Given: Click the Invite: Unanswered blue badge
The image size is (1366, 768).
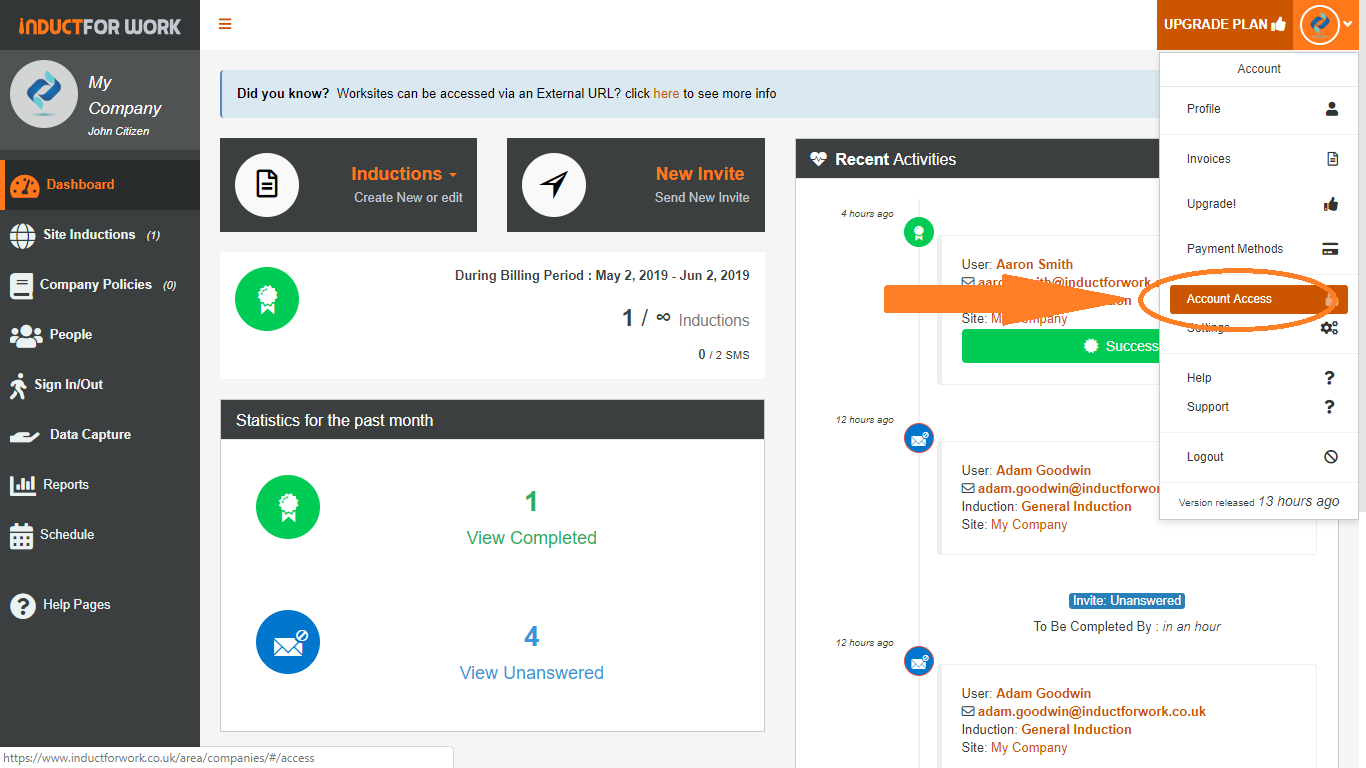Looking at the screenshot, I should 1127,601.
